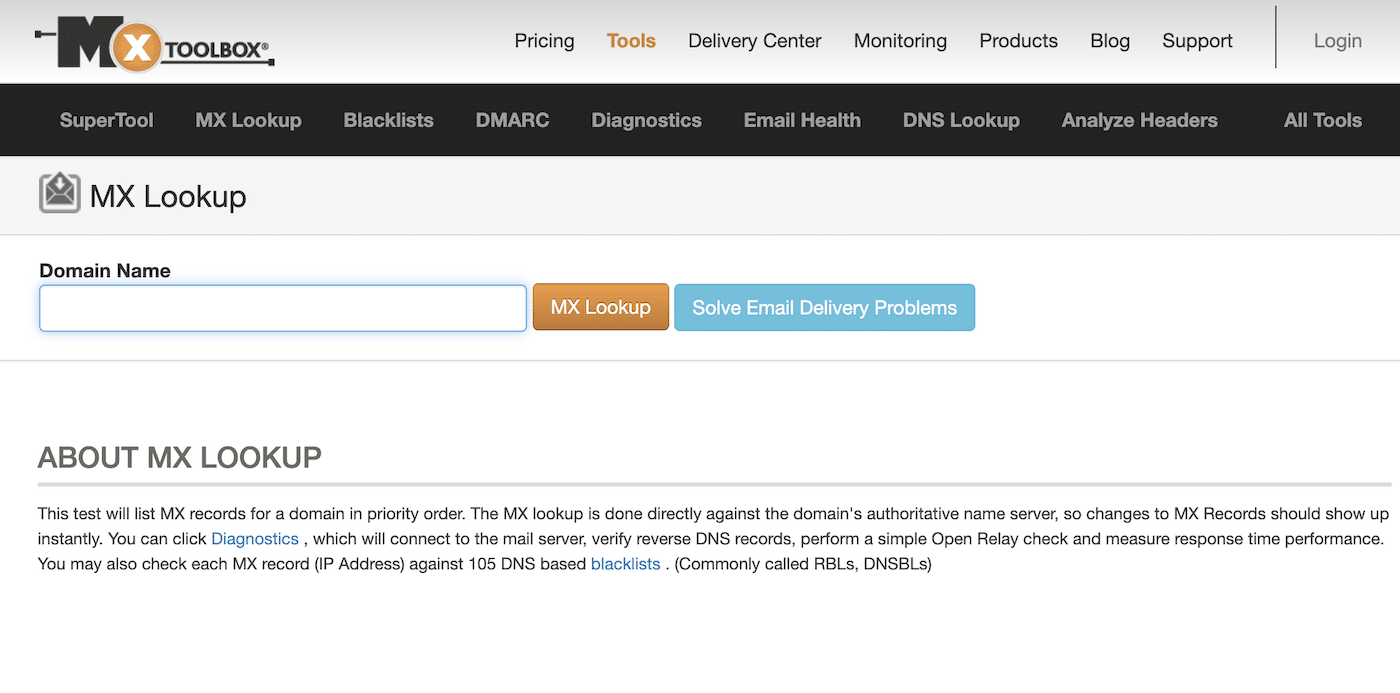
Task: Select the Blacklists tab
Action: pos(388,120)
